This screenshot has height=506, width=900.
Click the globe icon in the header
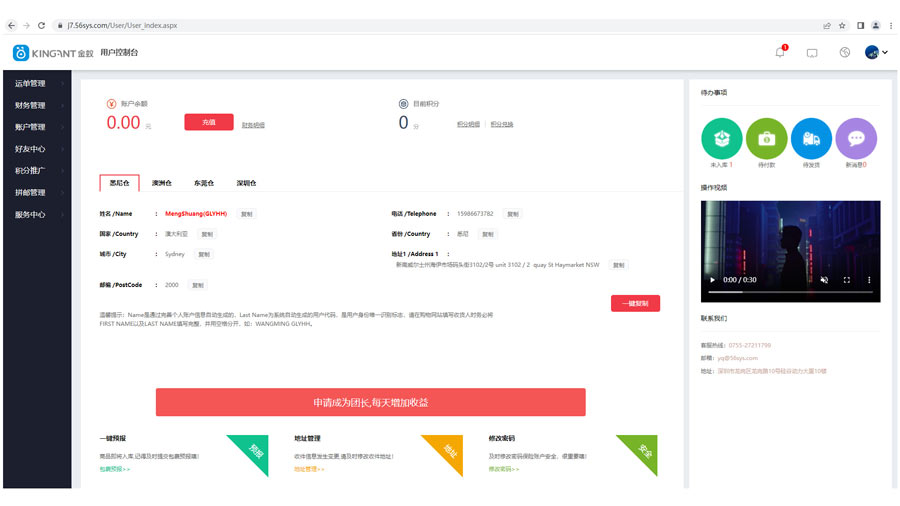(844, 52)
